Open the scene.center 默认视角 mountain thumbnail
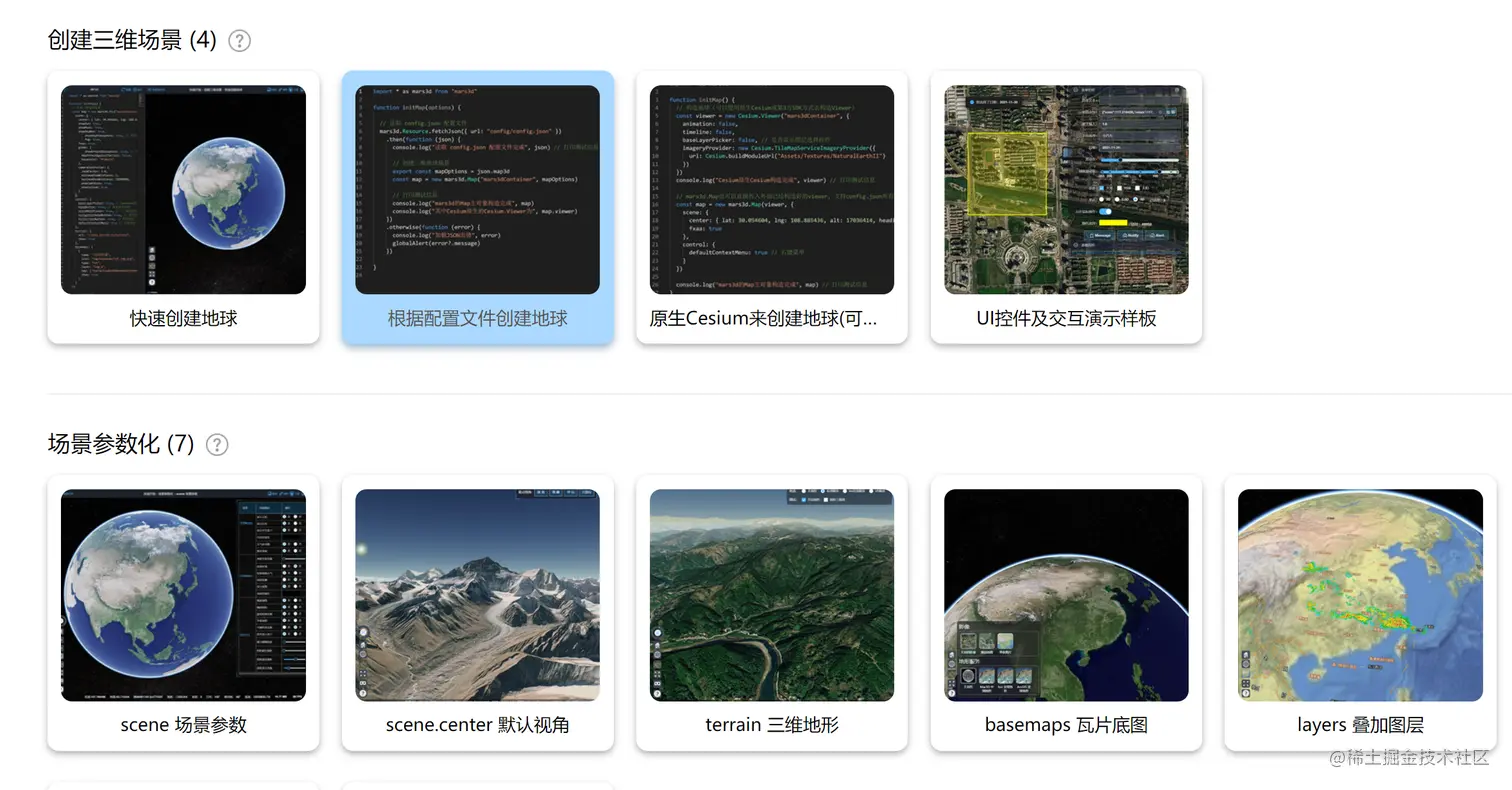The width and height of the screenshot is (1512, 790). coord(478,595)
